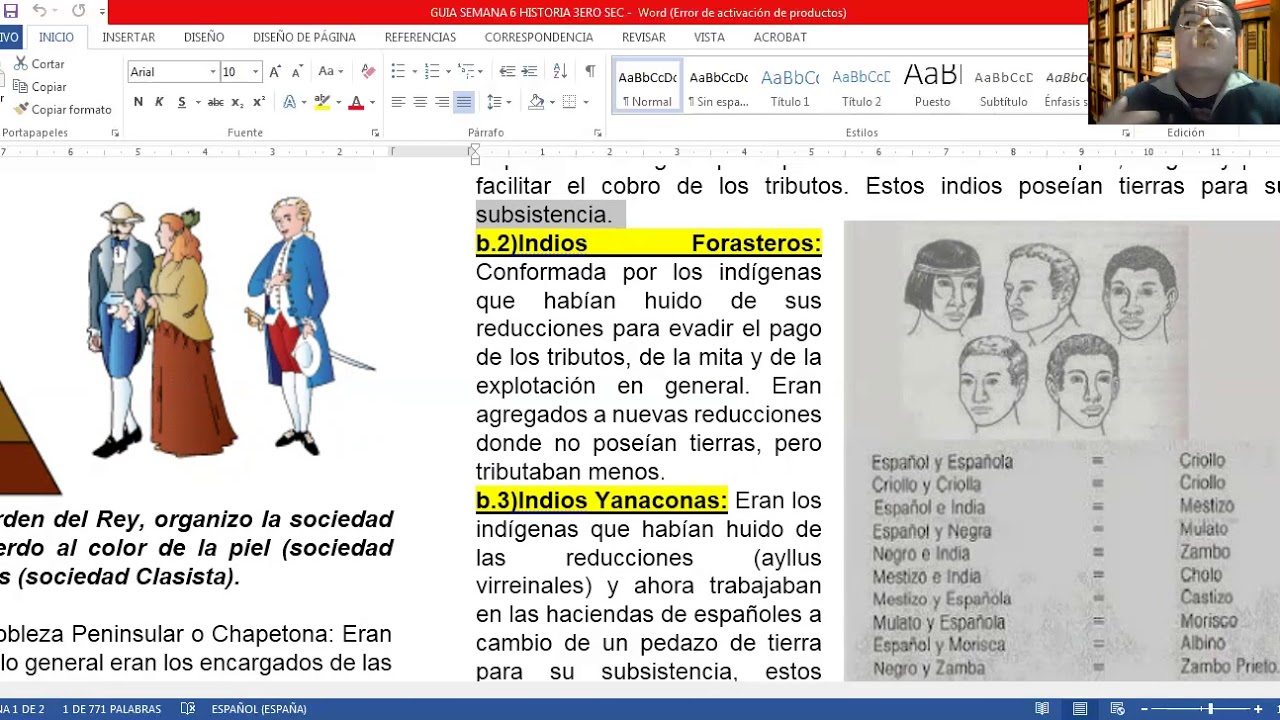The width and height of the screenshot is (1280, 720).
Task: Increase indent in the paragraph group
Action: click(x=530, y=72)
